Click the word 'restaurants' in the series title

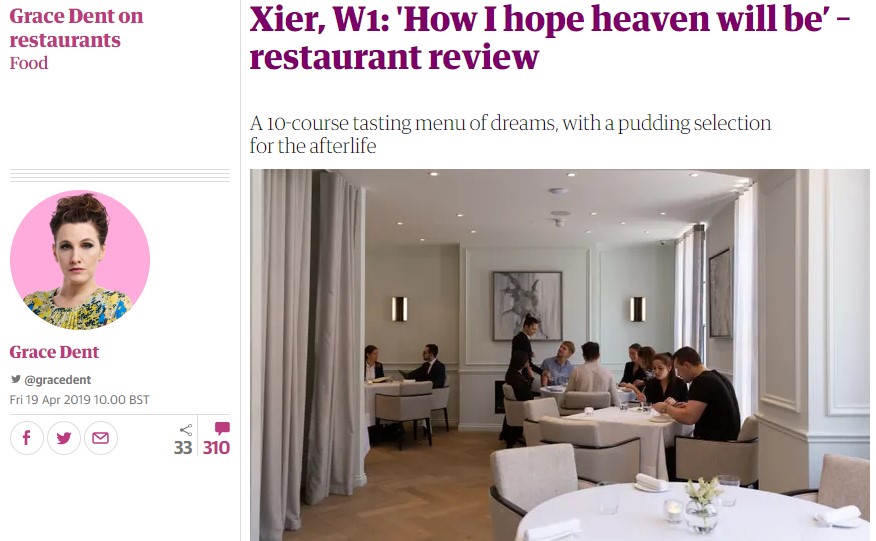pyautogui.click(x=65, y=40)
